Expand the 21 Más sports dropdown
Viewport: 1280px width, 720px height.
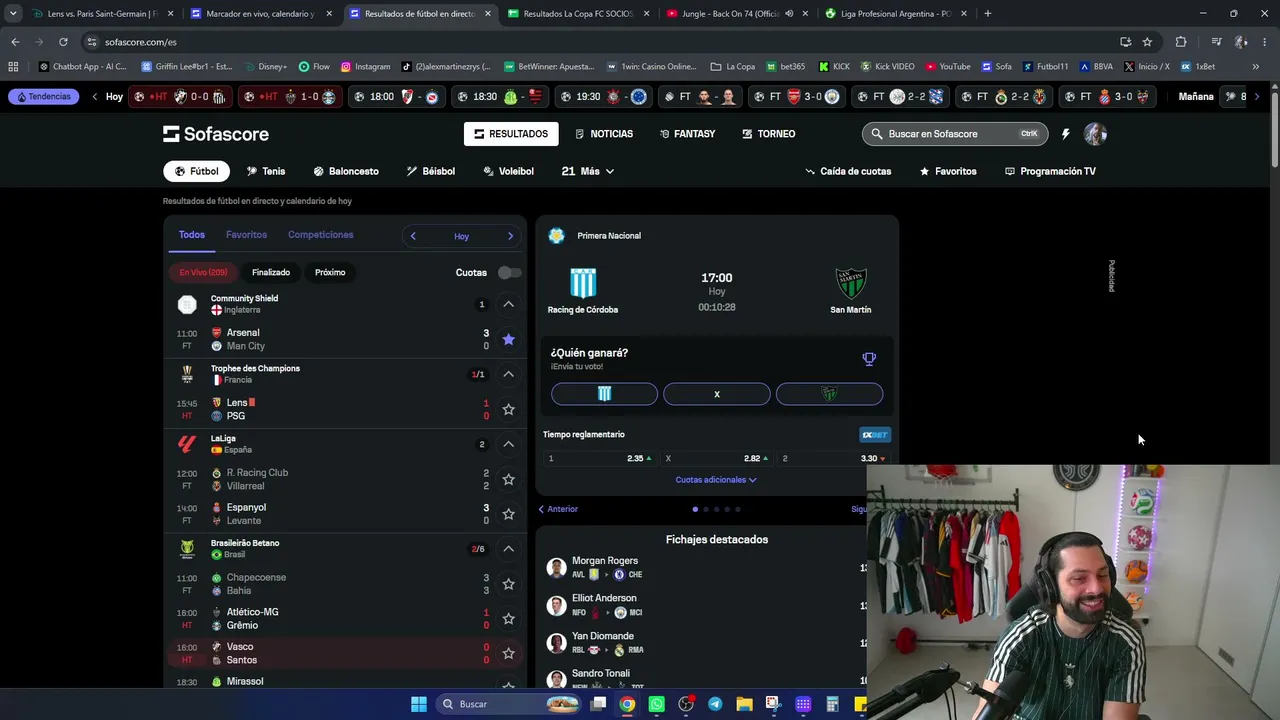[x=588, y=171]
